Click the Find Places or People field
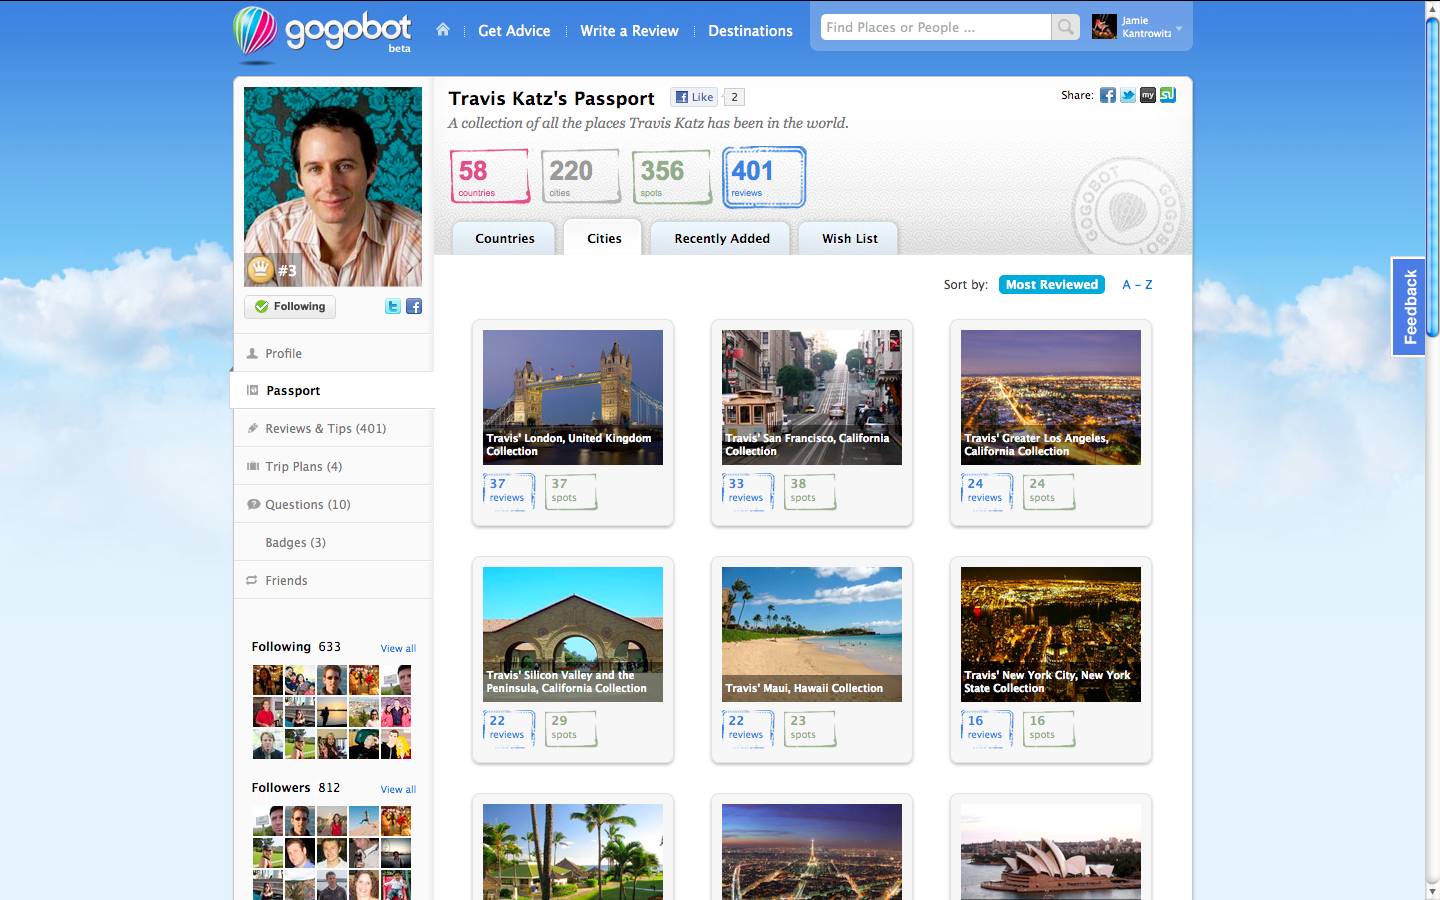 [935, 28]
